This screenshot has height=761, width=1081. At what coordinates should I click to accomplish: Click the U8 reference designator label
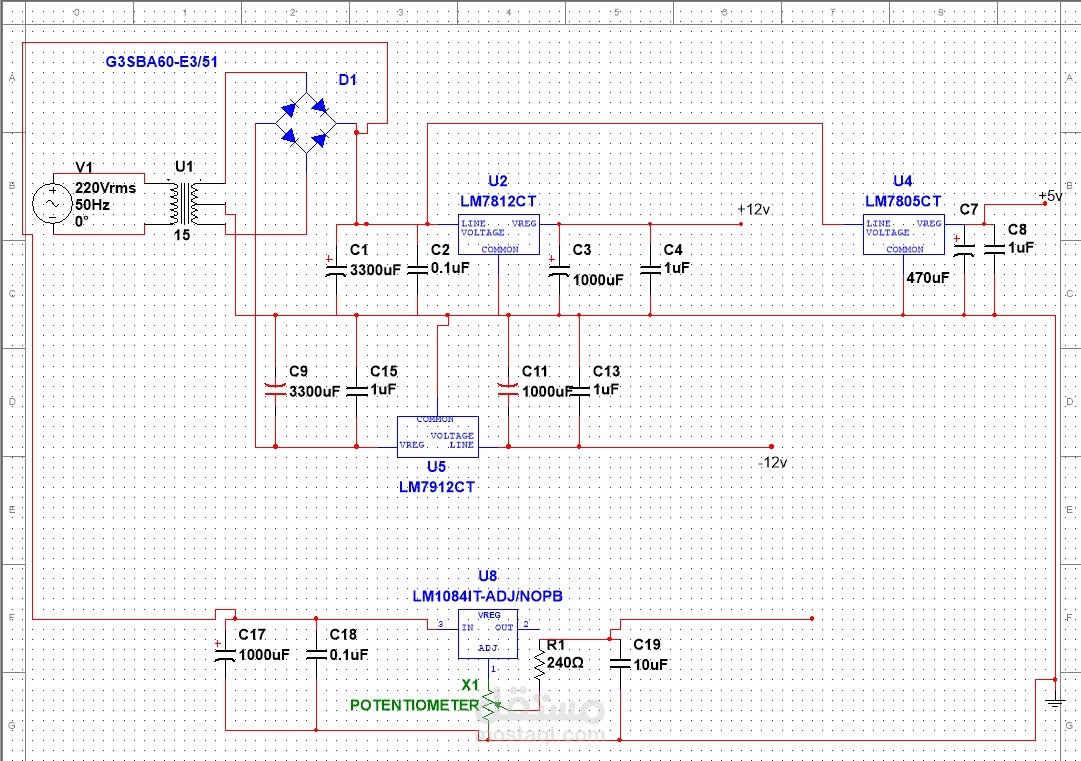[x=487, y=576]
